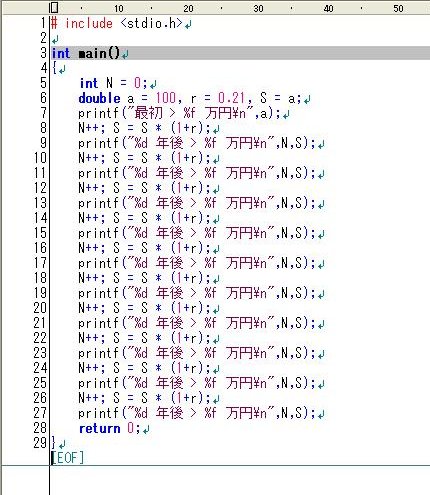Click line number 22 in gutter
This screenshot has height=495, width=430.
click(40, 338)
